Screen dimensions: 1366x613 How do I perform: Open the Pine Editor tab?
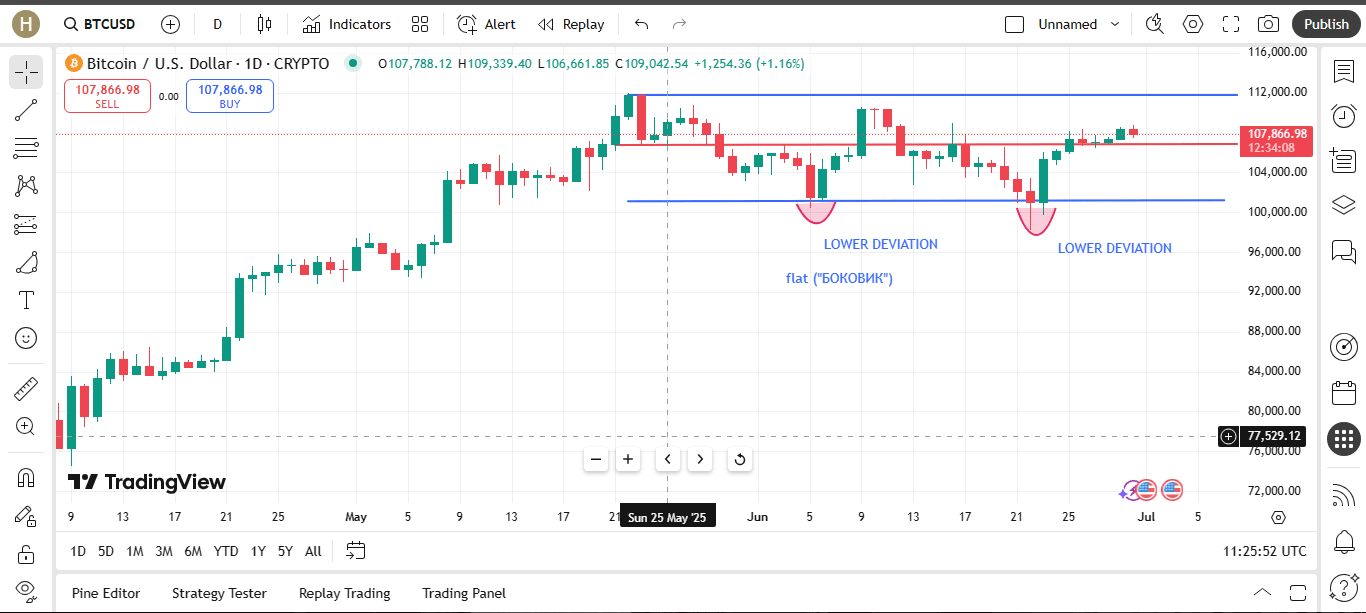pyautogui.click(x=106, y=593)
